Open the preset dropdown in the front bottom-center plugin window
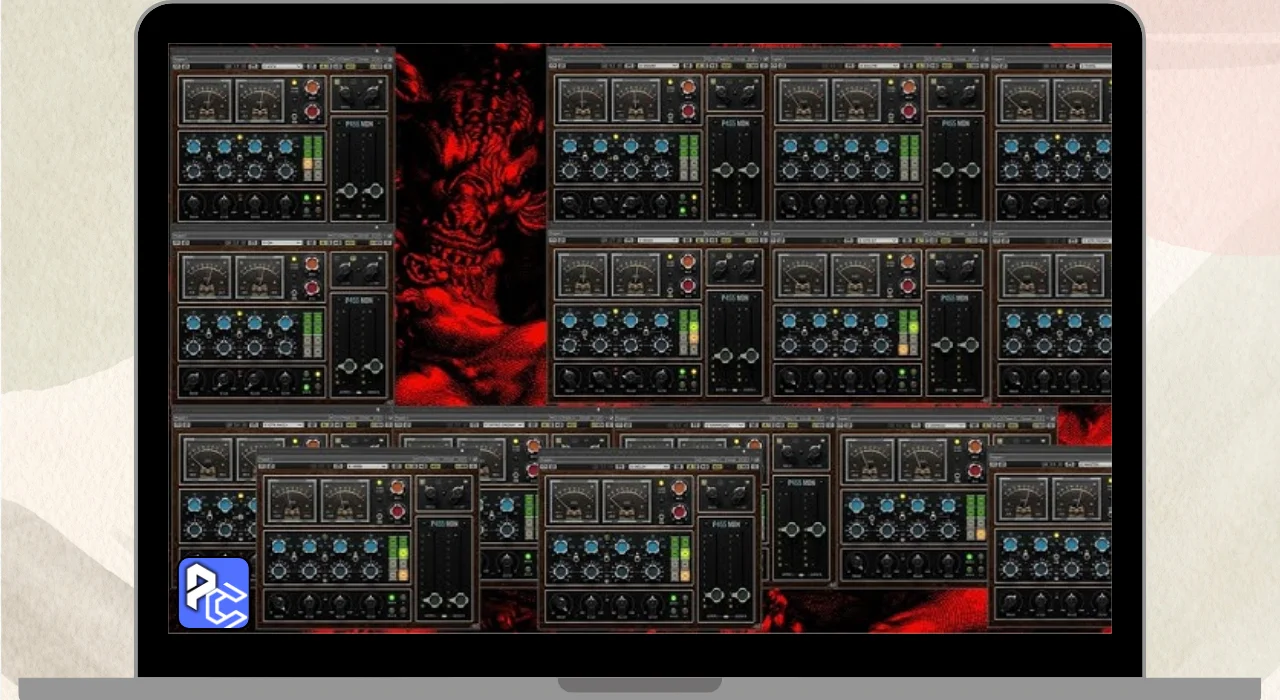The width and height of the screenshot is (1280, 700). [x=649, y=466]
